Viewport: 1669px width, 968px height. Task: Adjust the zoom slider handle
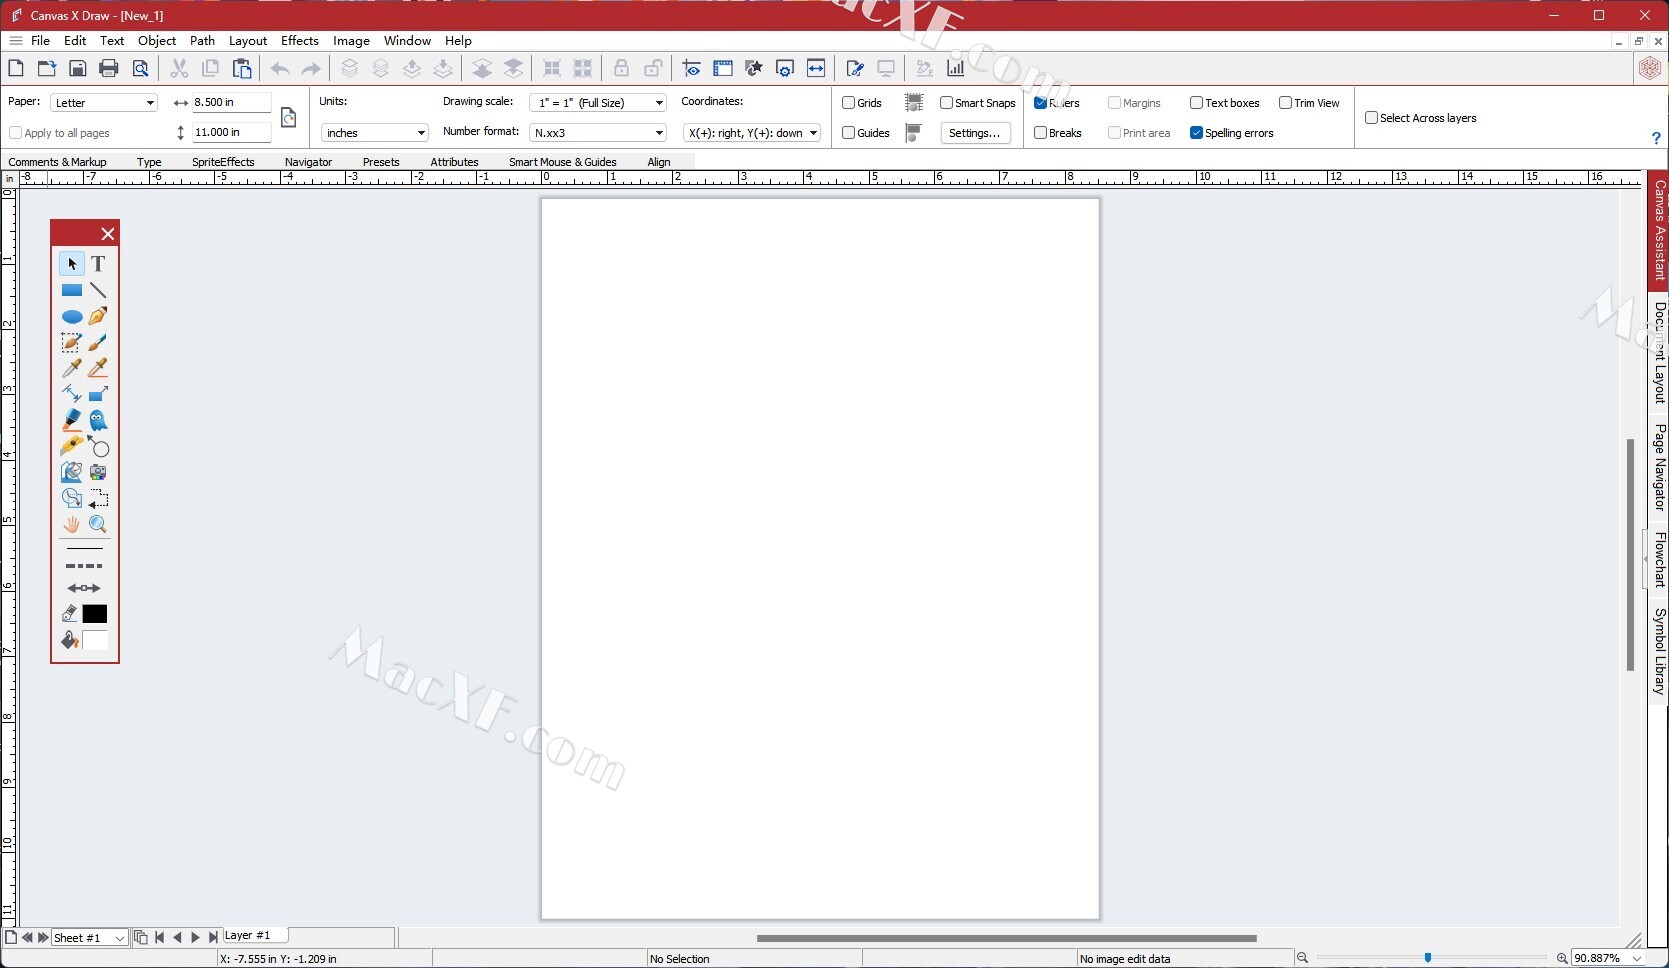(1427, 958)
